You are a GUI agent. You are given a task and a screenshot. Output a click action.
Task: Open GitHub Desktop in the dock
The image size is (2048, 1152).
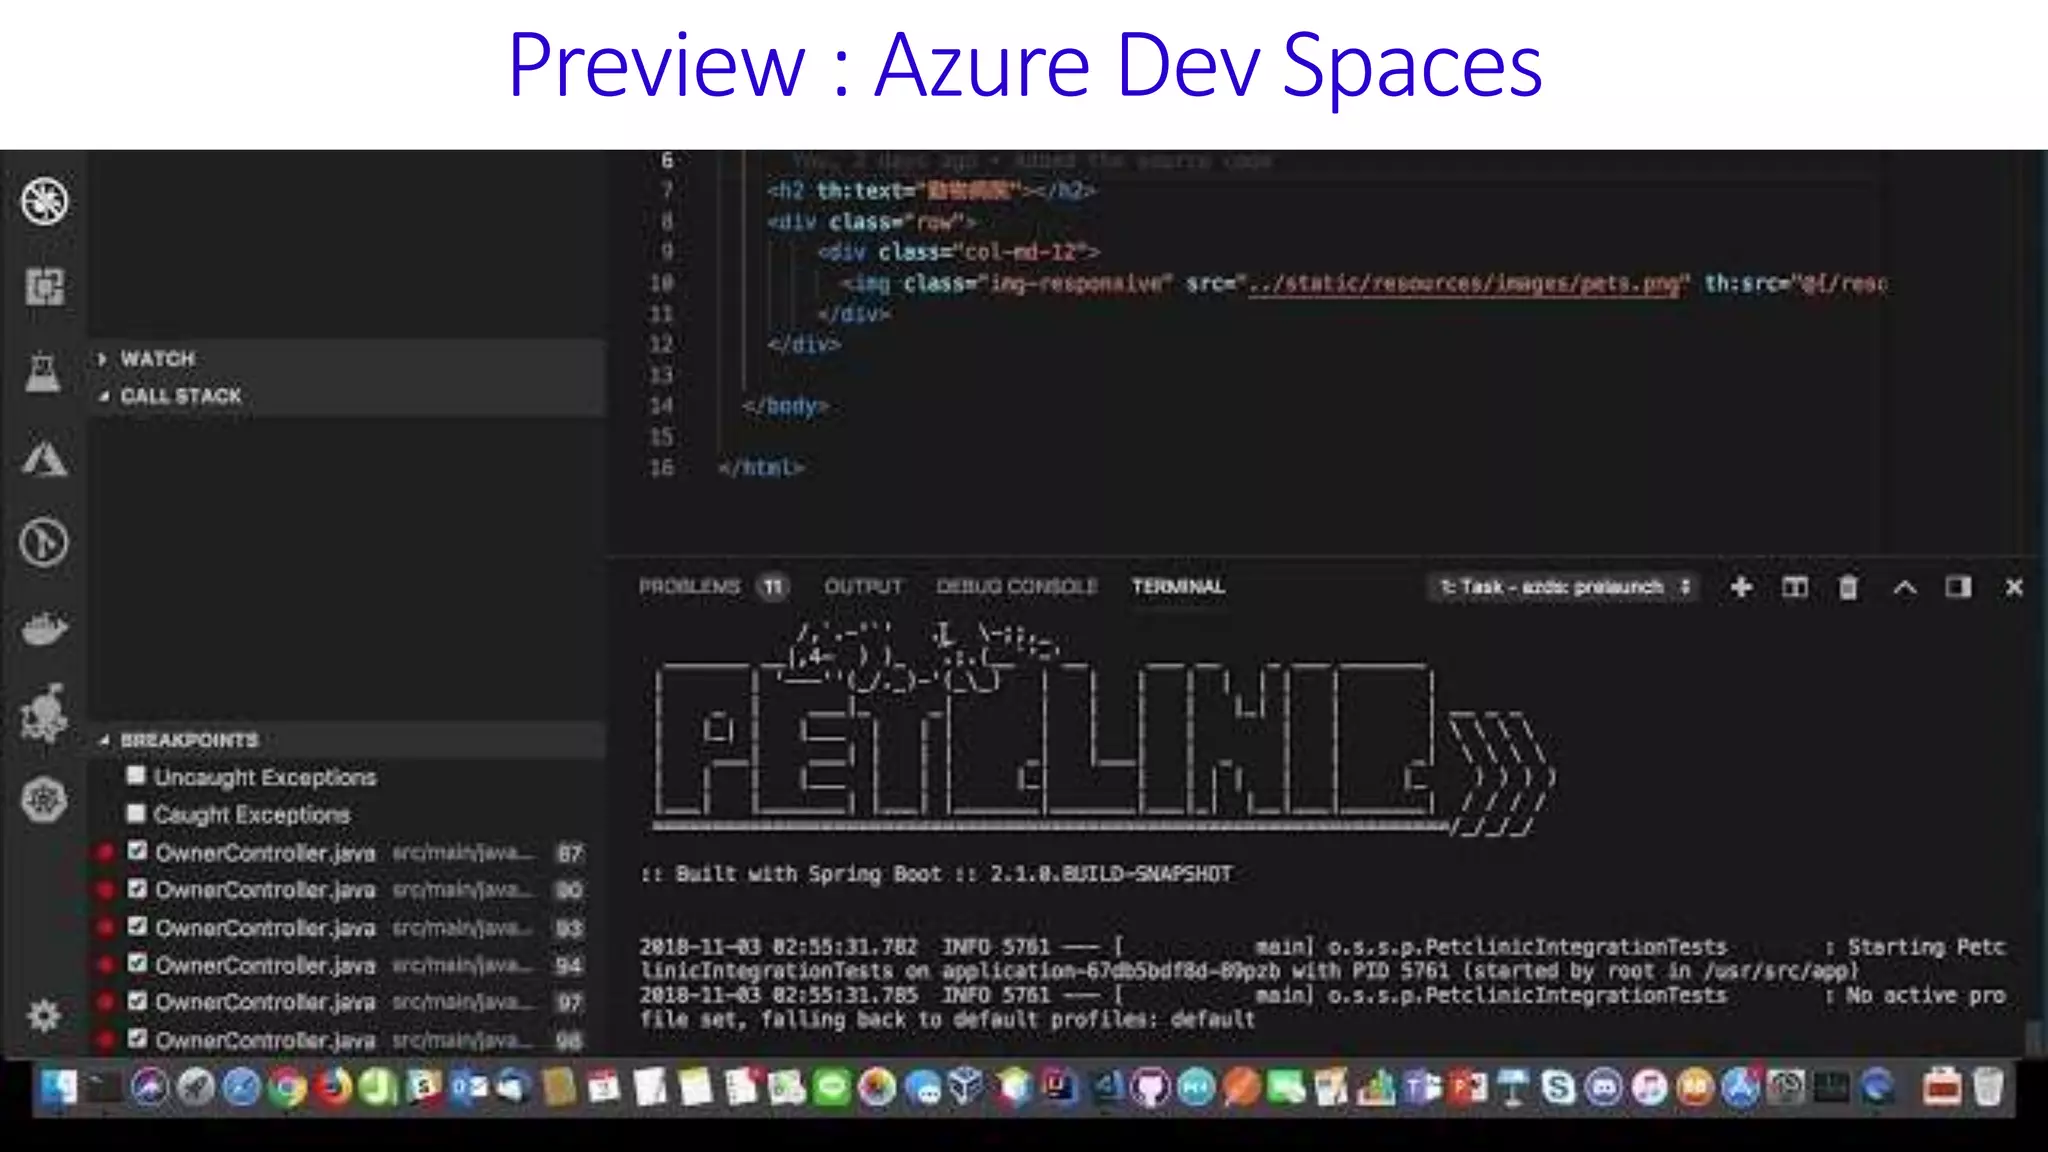coord(1150,1088)
